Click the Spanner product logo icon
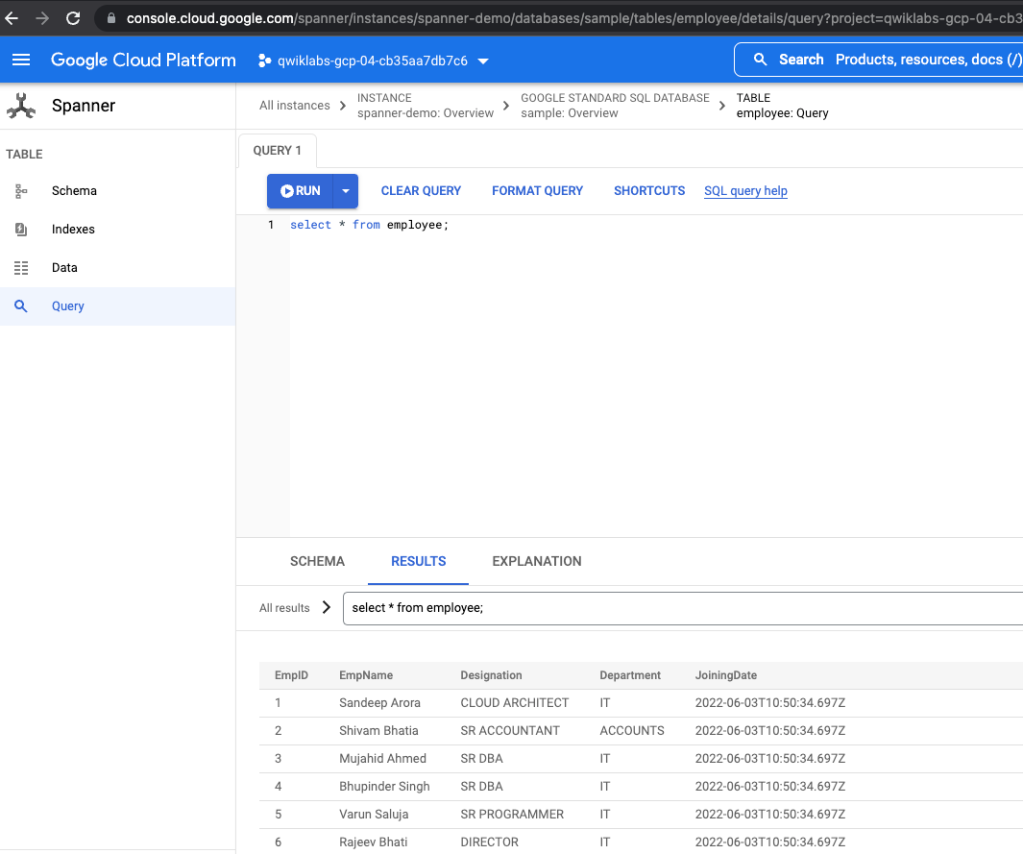The image size is (1023, 854). [x=21, y=106]
